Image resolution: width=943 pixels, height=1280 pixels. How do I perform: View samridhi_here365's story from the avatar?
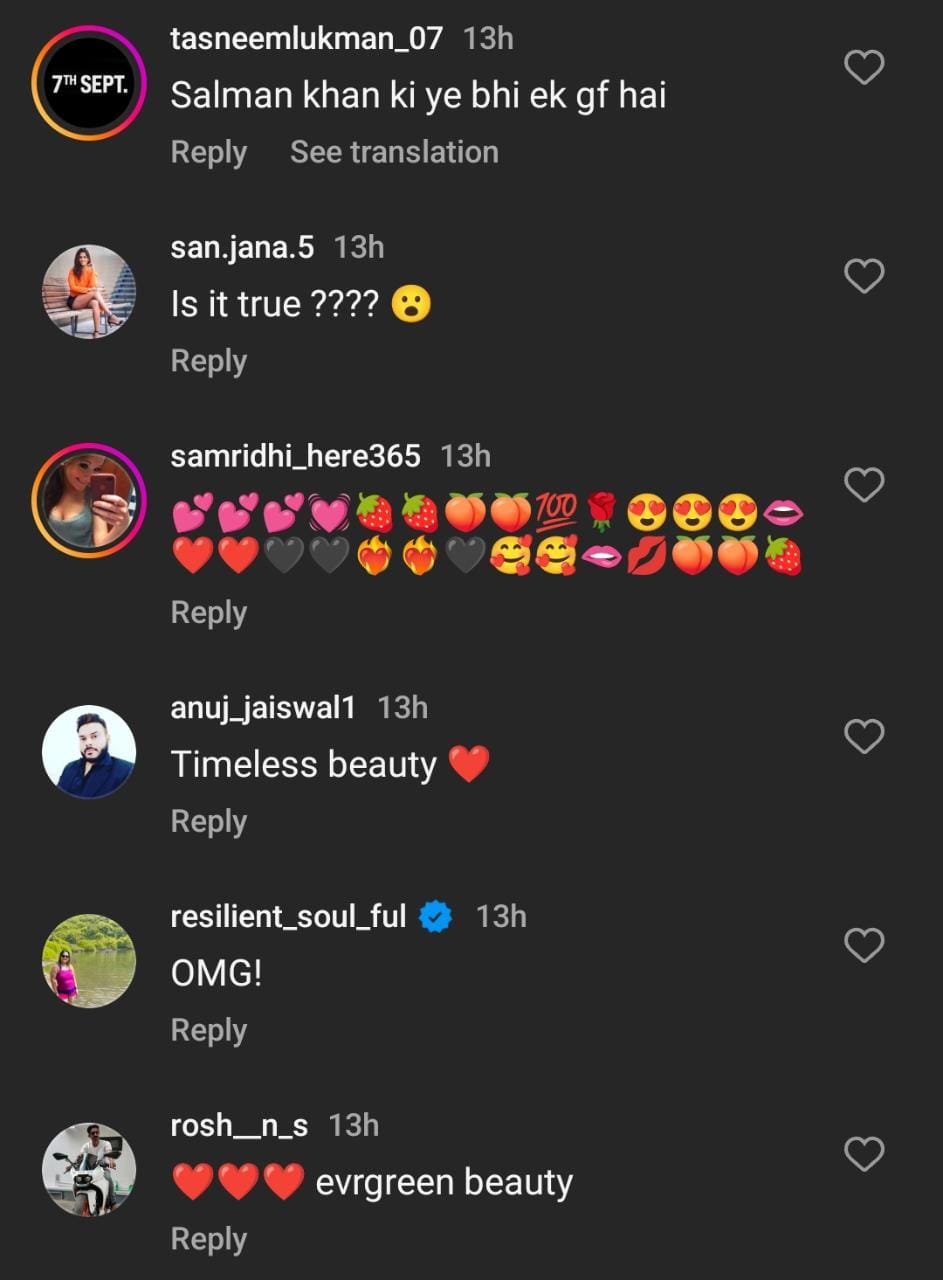(x=89, y=500)
